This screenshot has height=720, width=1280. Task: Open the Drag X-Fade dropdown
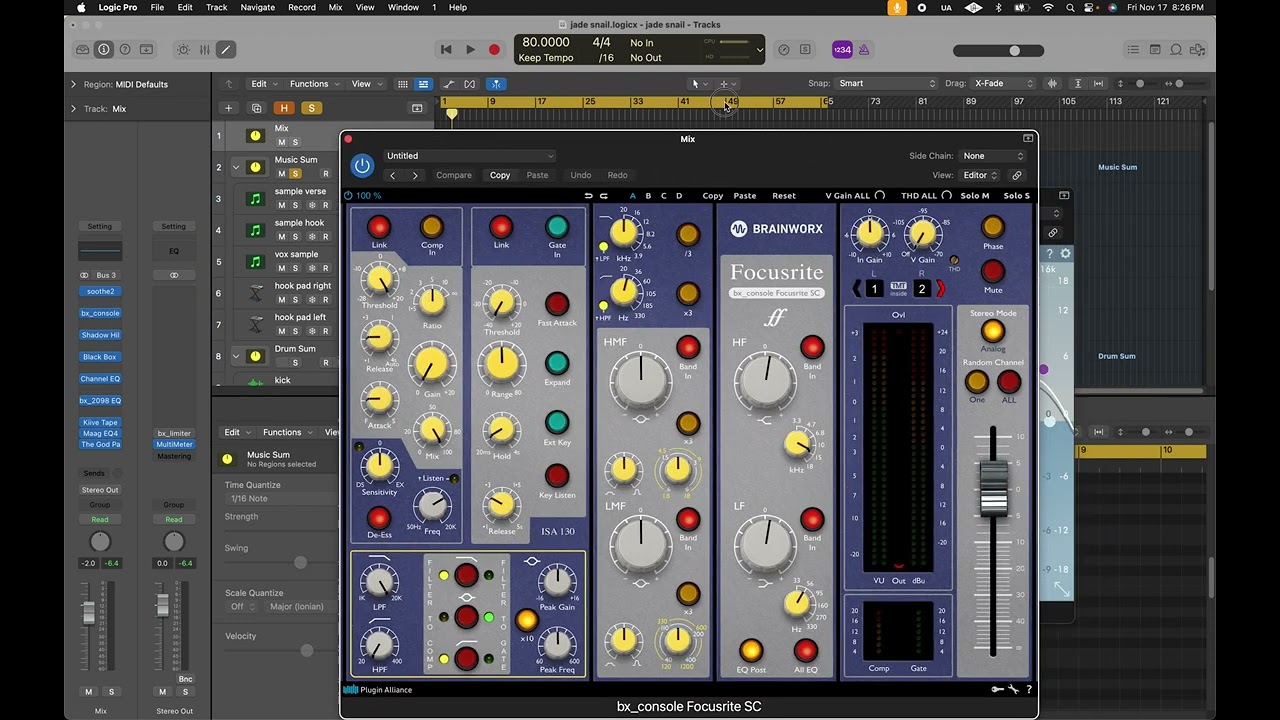pyautogui.click(x=1004, y=84)
